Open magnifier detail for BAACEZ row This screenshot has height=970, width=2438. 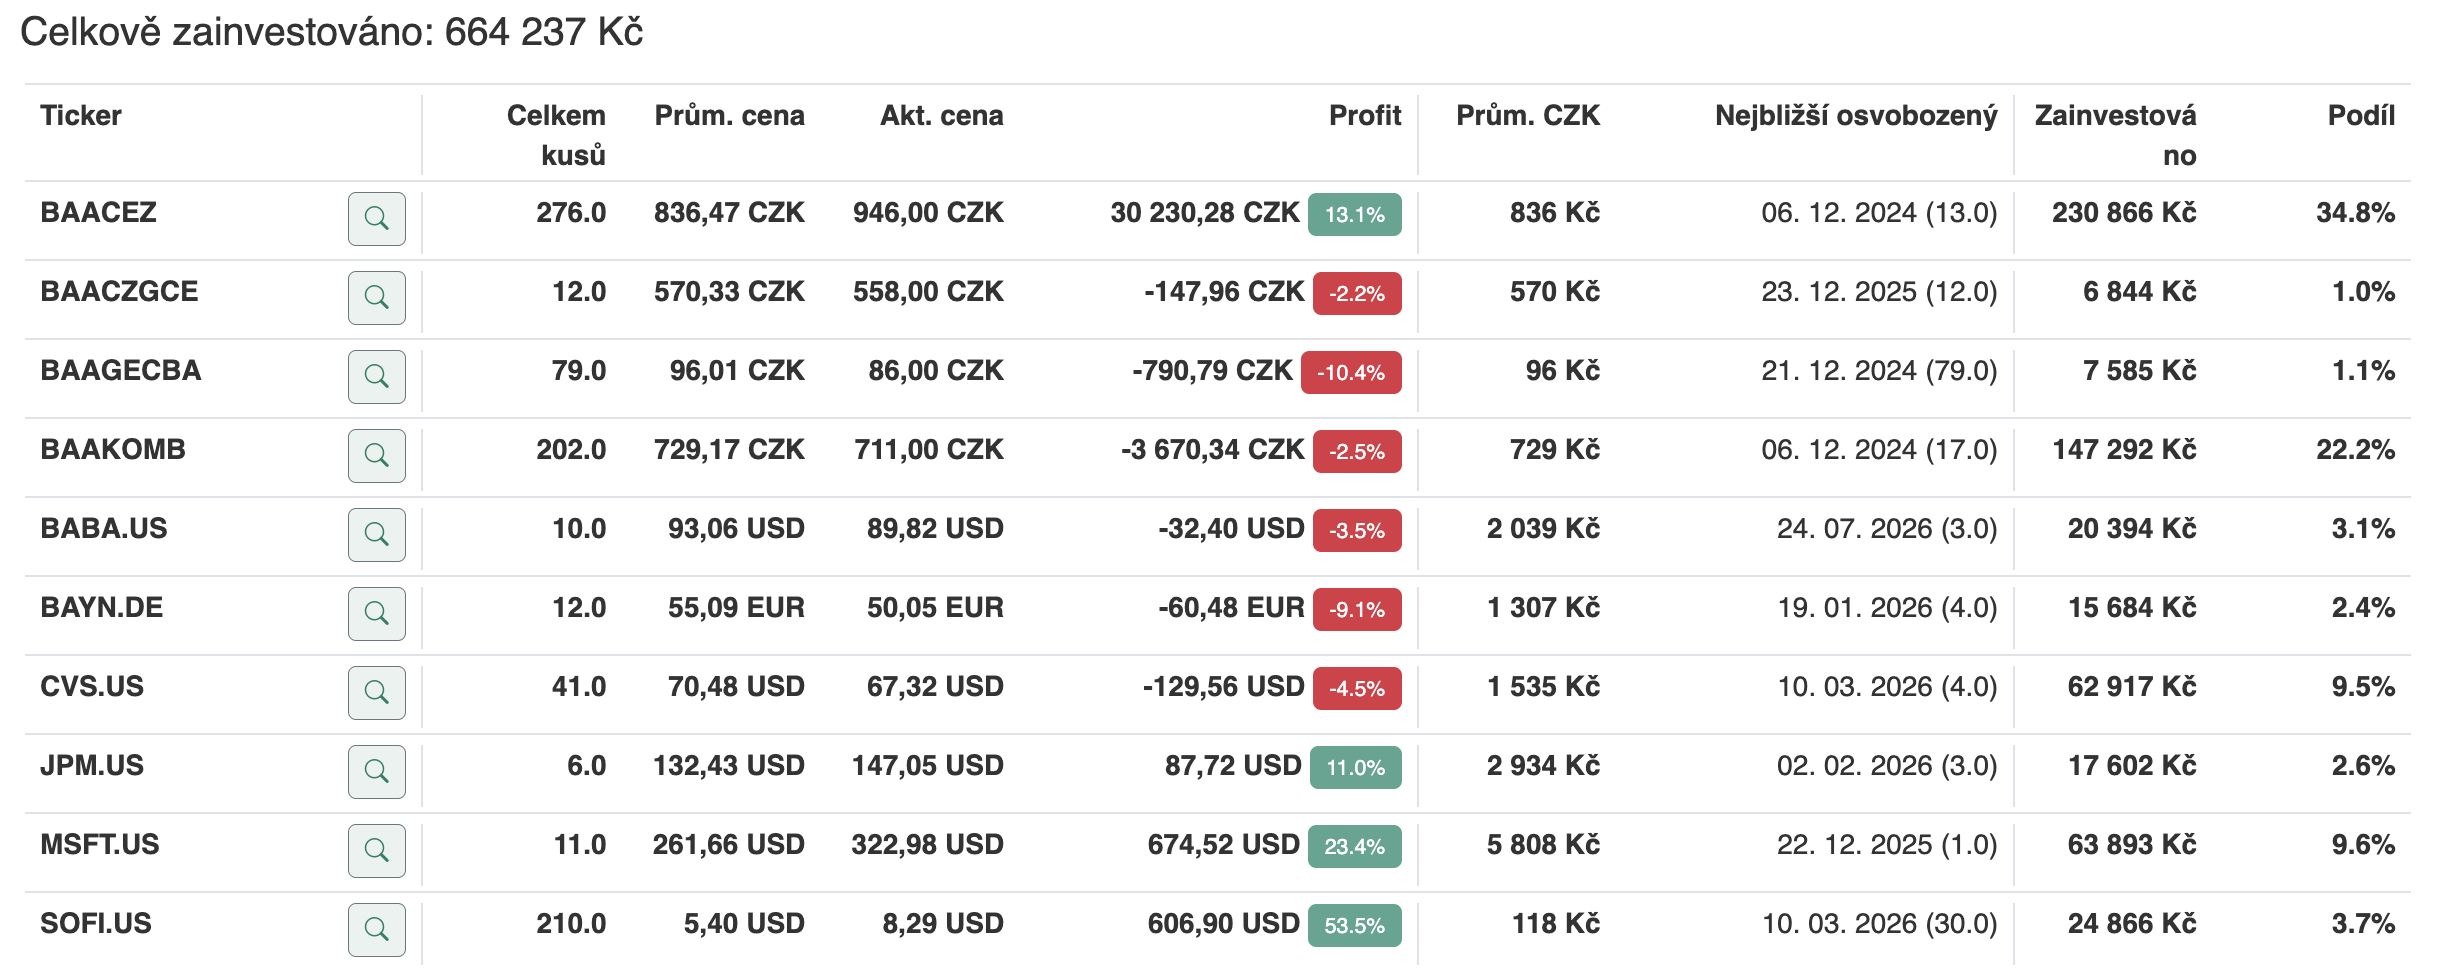[376, 218]
